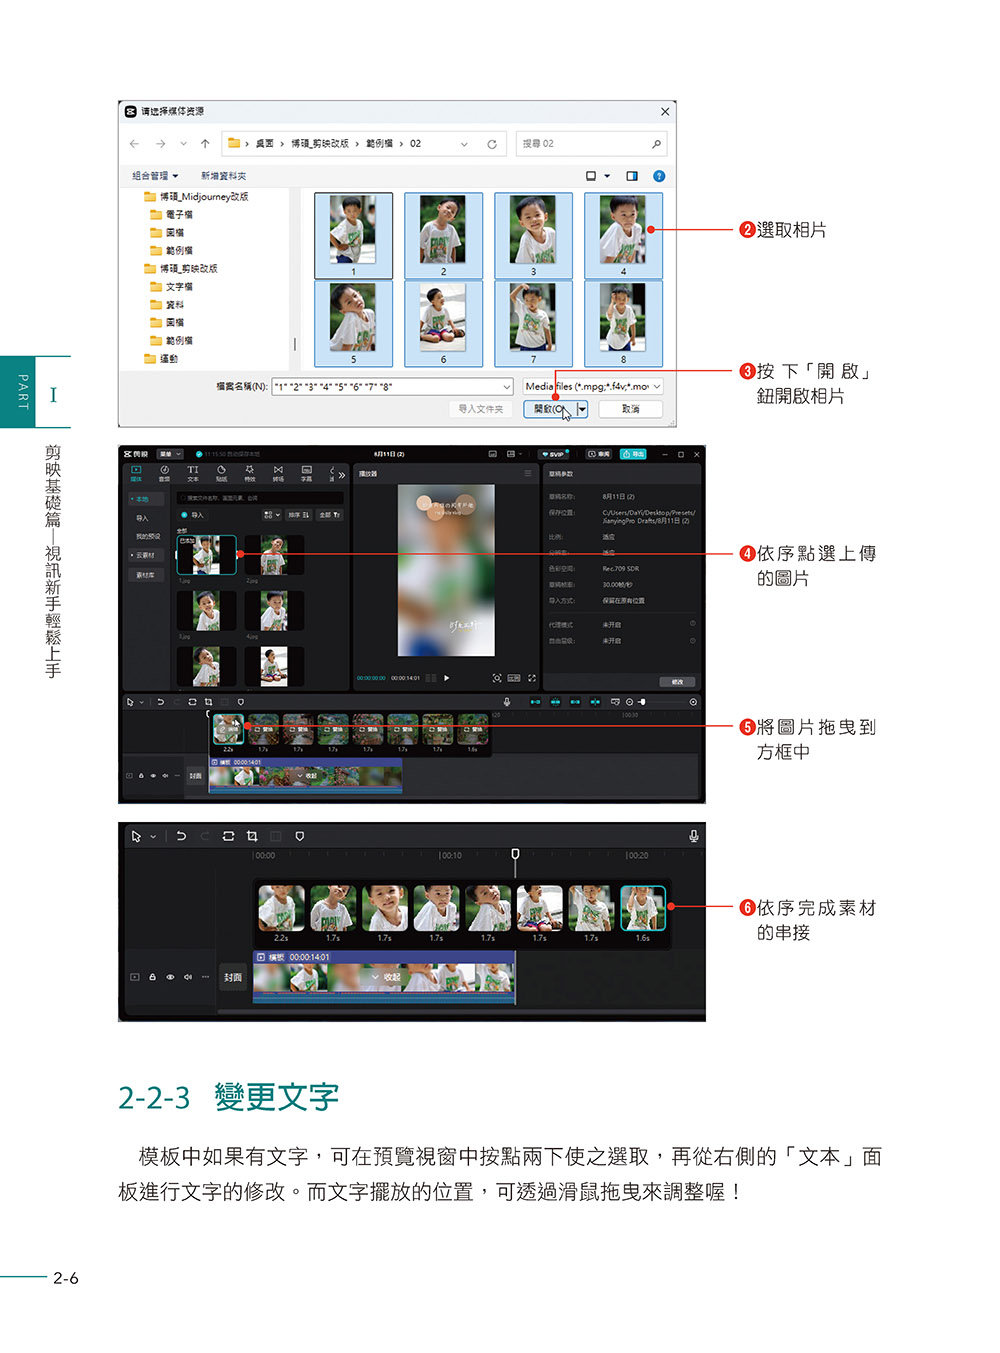The height and width of the screenshot is (1353, 1000).
Task: Select the 文本 (Text) panel icon
Action: click(x=193, y=472)
